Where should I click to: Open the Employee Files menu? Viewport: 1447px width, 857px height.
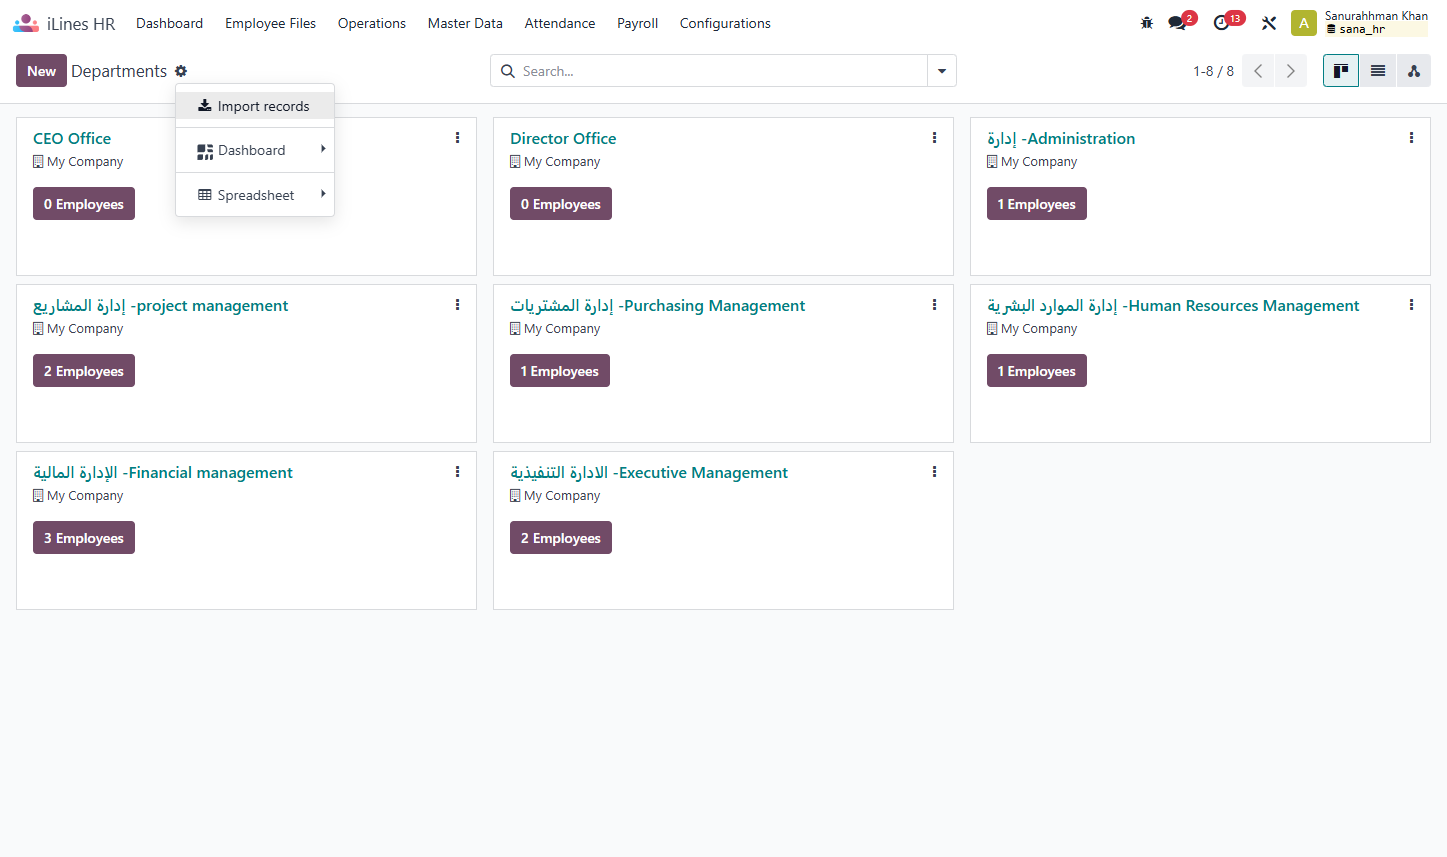pyautogui.click(x=270, y=23)
